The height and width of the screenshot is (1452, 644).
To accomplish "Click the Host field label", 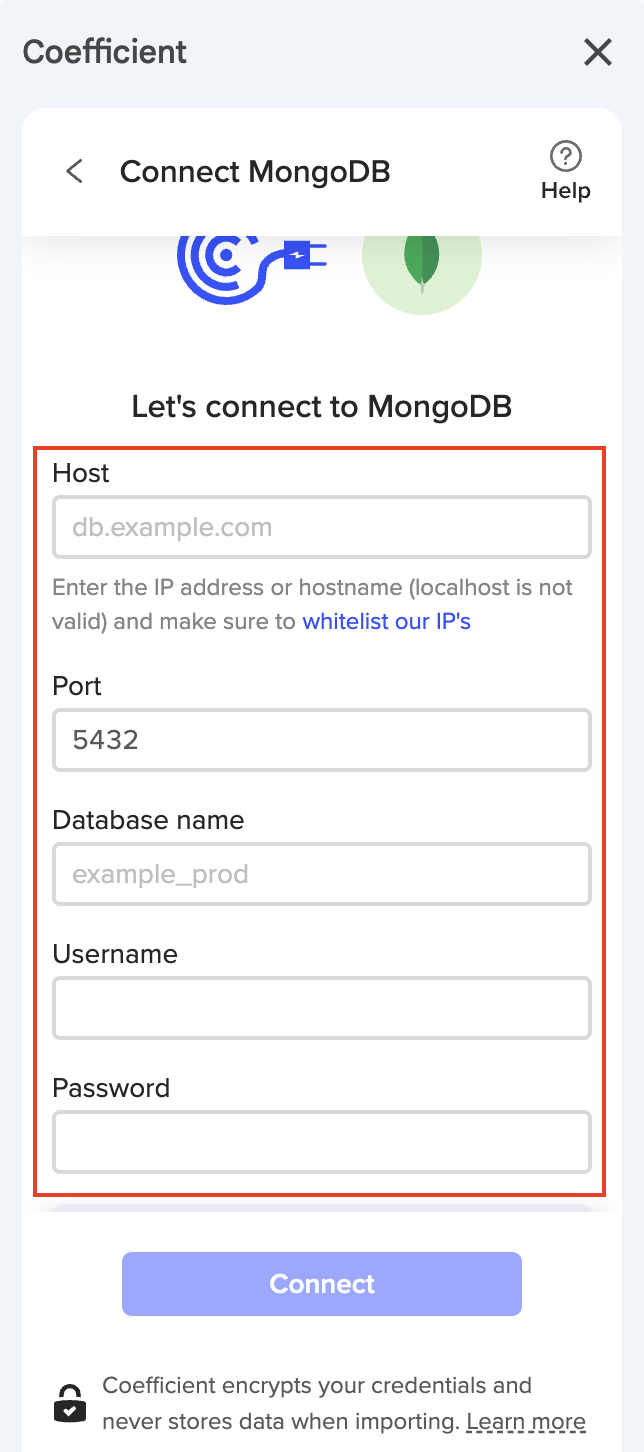I will (81, 473).
